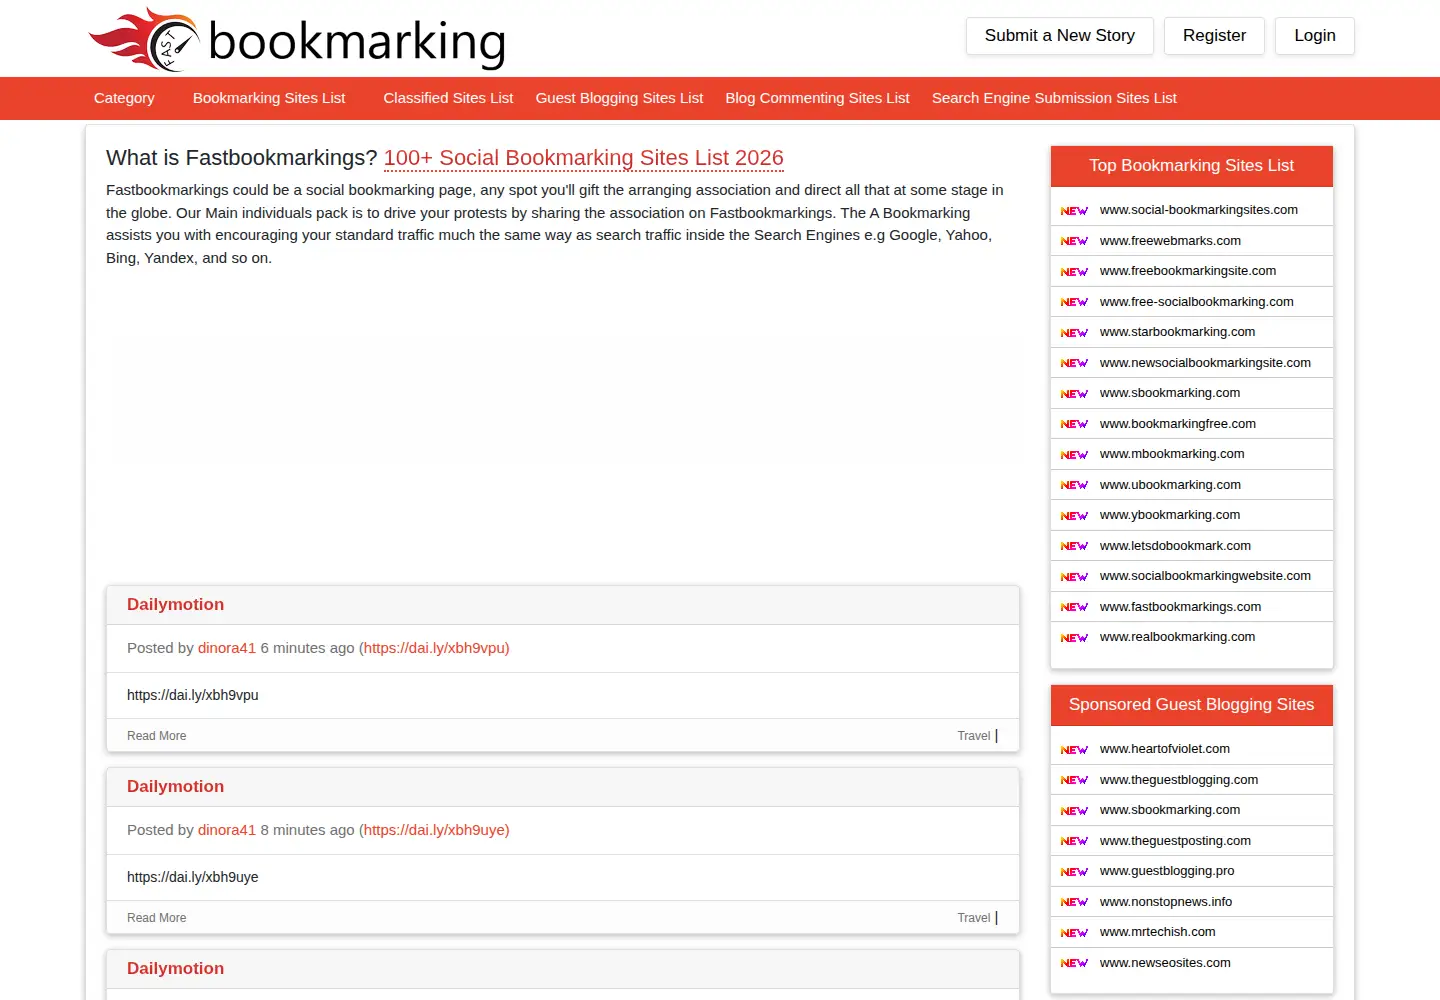Open the https://dai.ly/xbh9uye source link
Viewport: 1440px width, 1000px height.
click(436, 830)
